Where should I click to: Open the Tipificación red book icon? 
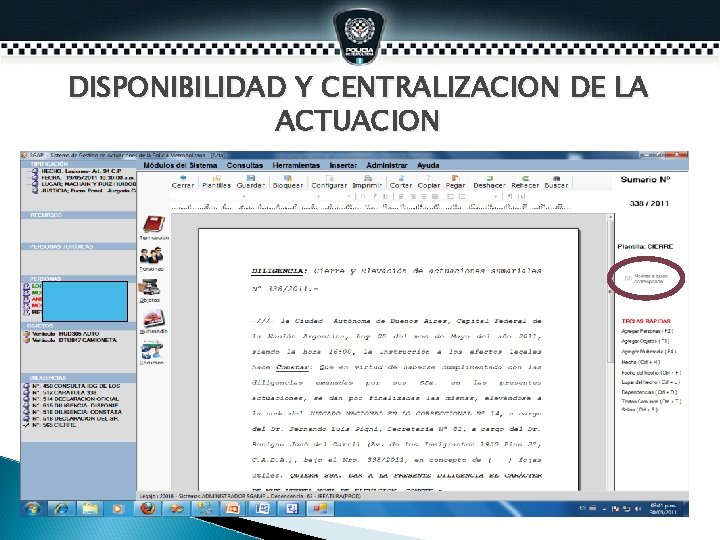154,225
